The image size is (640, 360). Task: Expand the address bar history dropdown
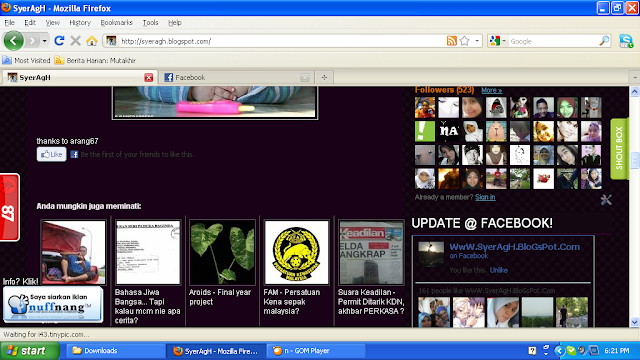click(x=477, y=41)
